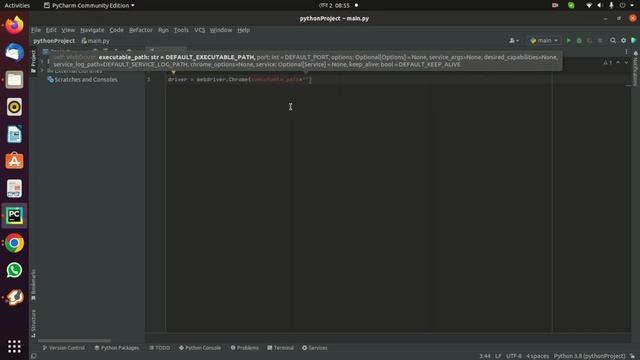
Task: Open PyCharm Community Edition app menu
Action: (x=89, y=5)
